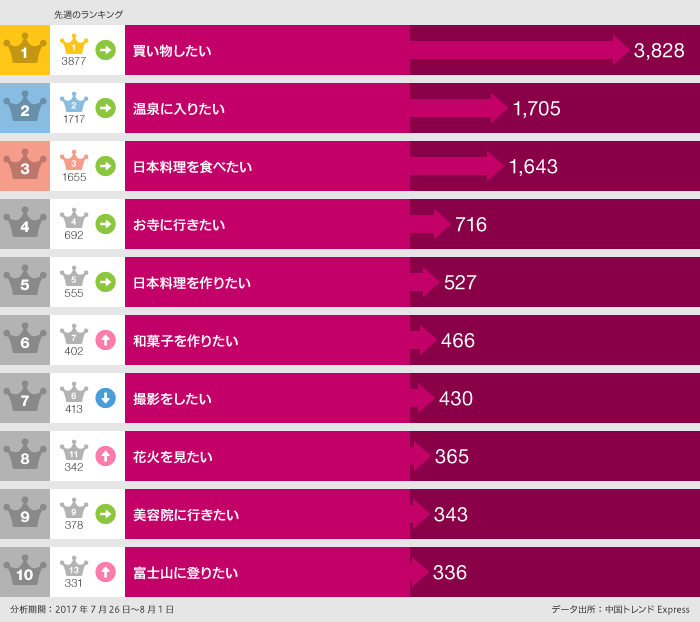Image resolution: width=700 pixels, height=622 pixels.
Task: Click the salmon rank 3 crown
Action: tap(25, 166)
